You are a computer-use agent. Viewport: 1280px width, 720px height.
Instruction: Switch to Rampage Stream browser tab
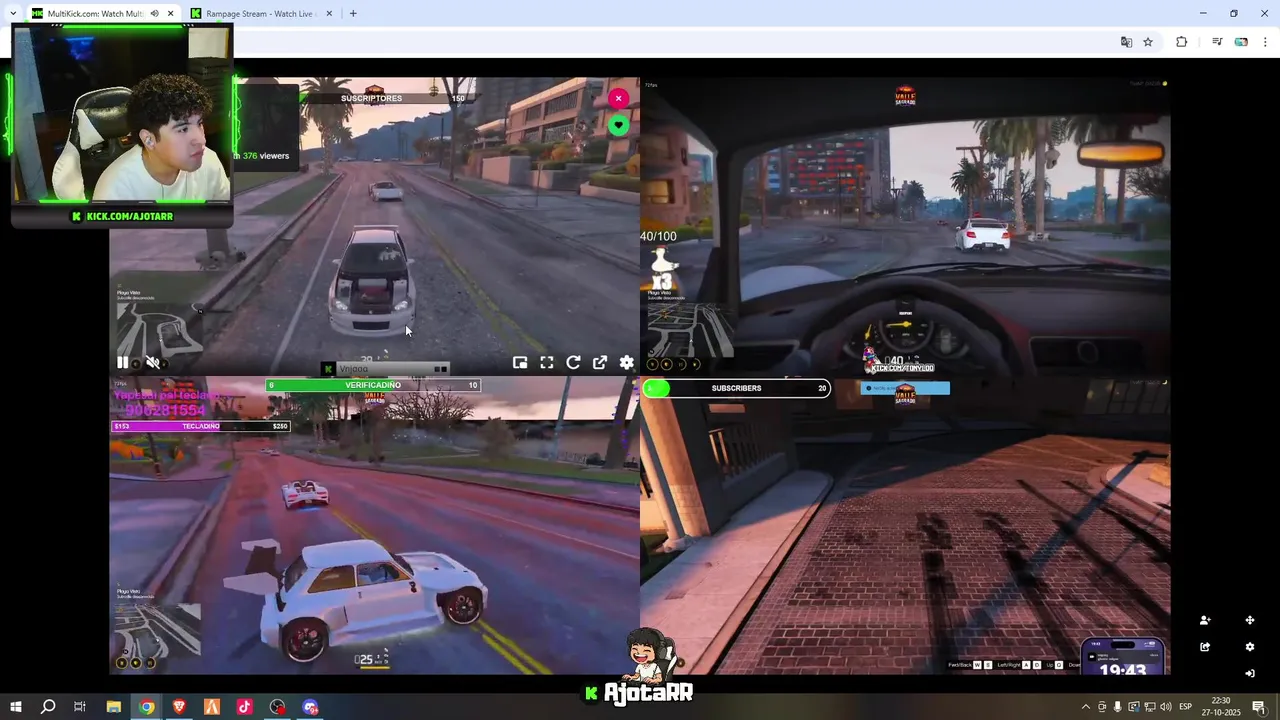coord(260,14)
